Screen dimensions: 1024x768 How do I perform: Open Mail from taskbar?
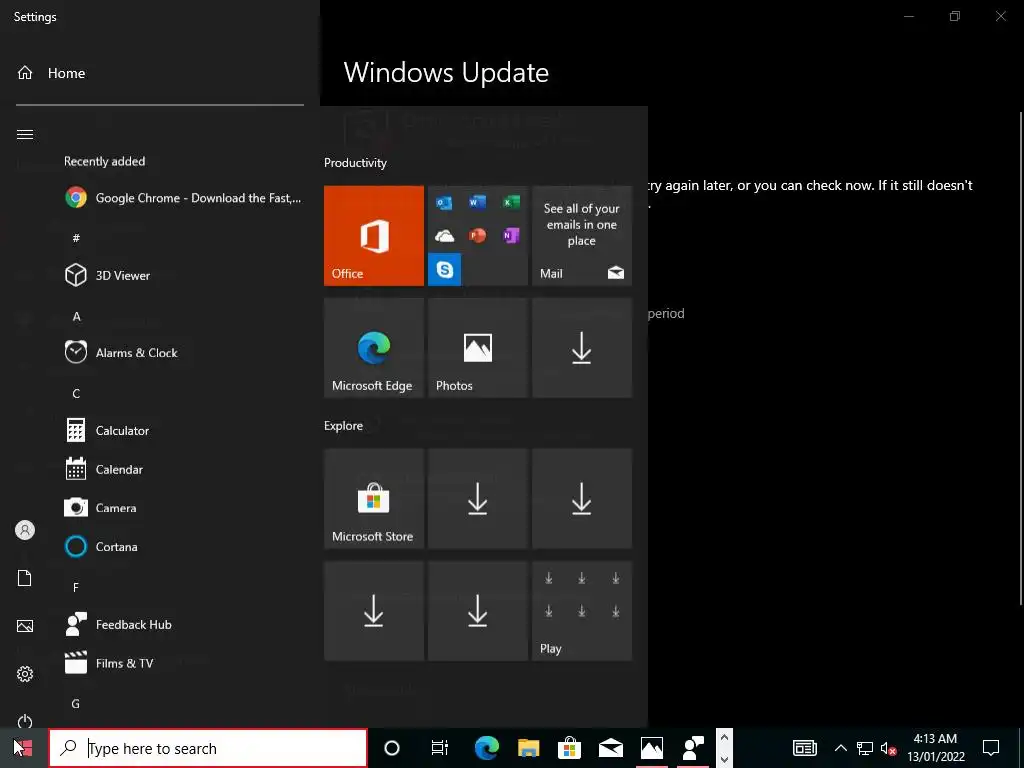coord(611,748)
